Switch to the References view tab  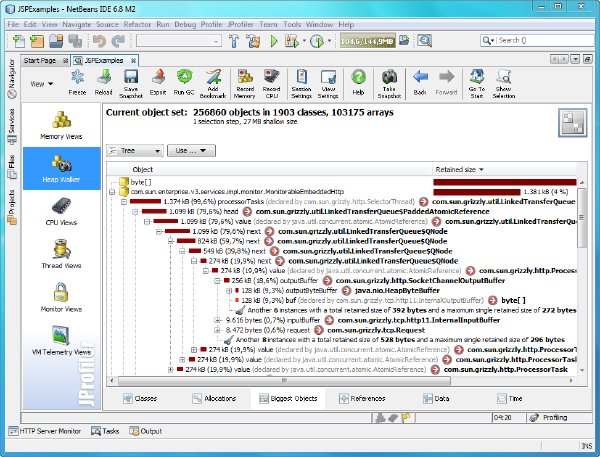[362, 398]
